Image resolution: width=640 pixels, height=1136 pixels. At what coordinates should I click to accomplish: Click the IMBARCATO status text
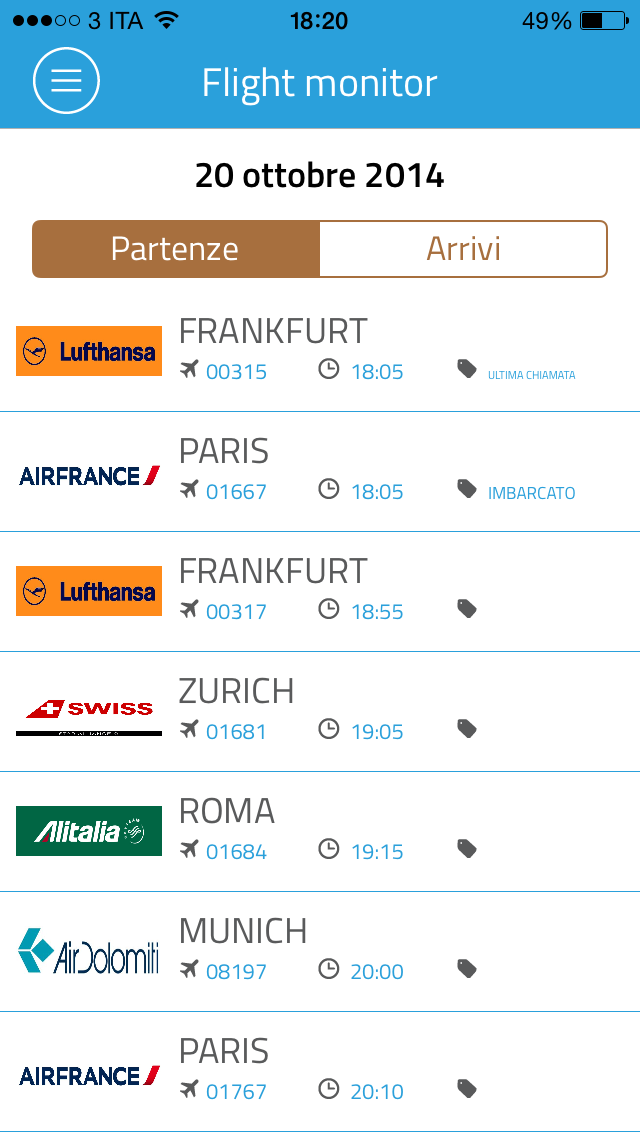(x=530, y=492)
